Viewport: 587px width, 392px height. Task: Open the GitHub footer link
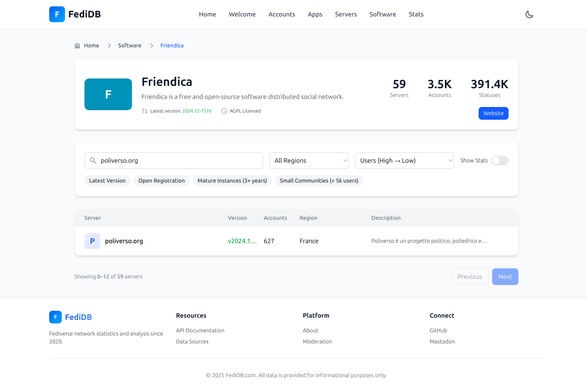(x=438, y=331)
